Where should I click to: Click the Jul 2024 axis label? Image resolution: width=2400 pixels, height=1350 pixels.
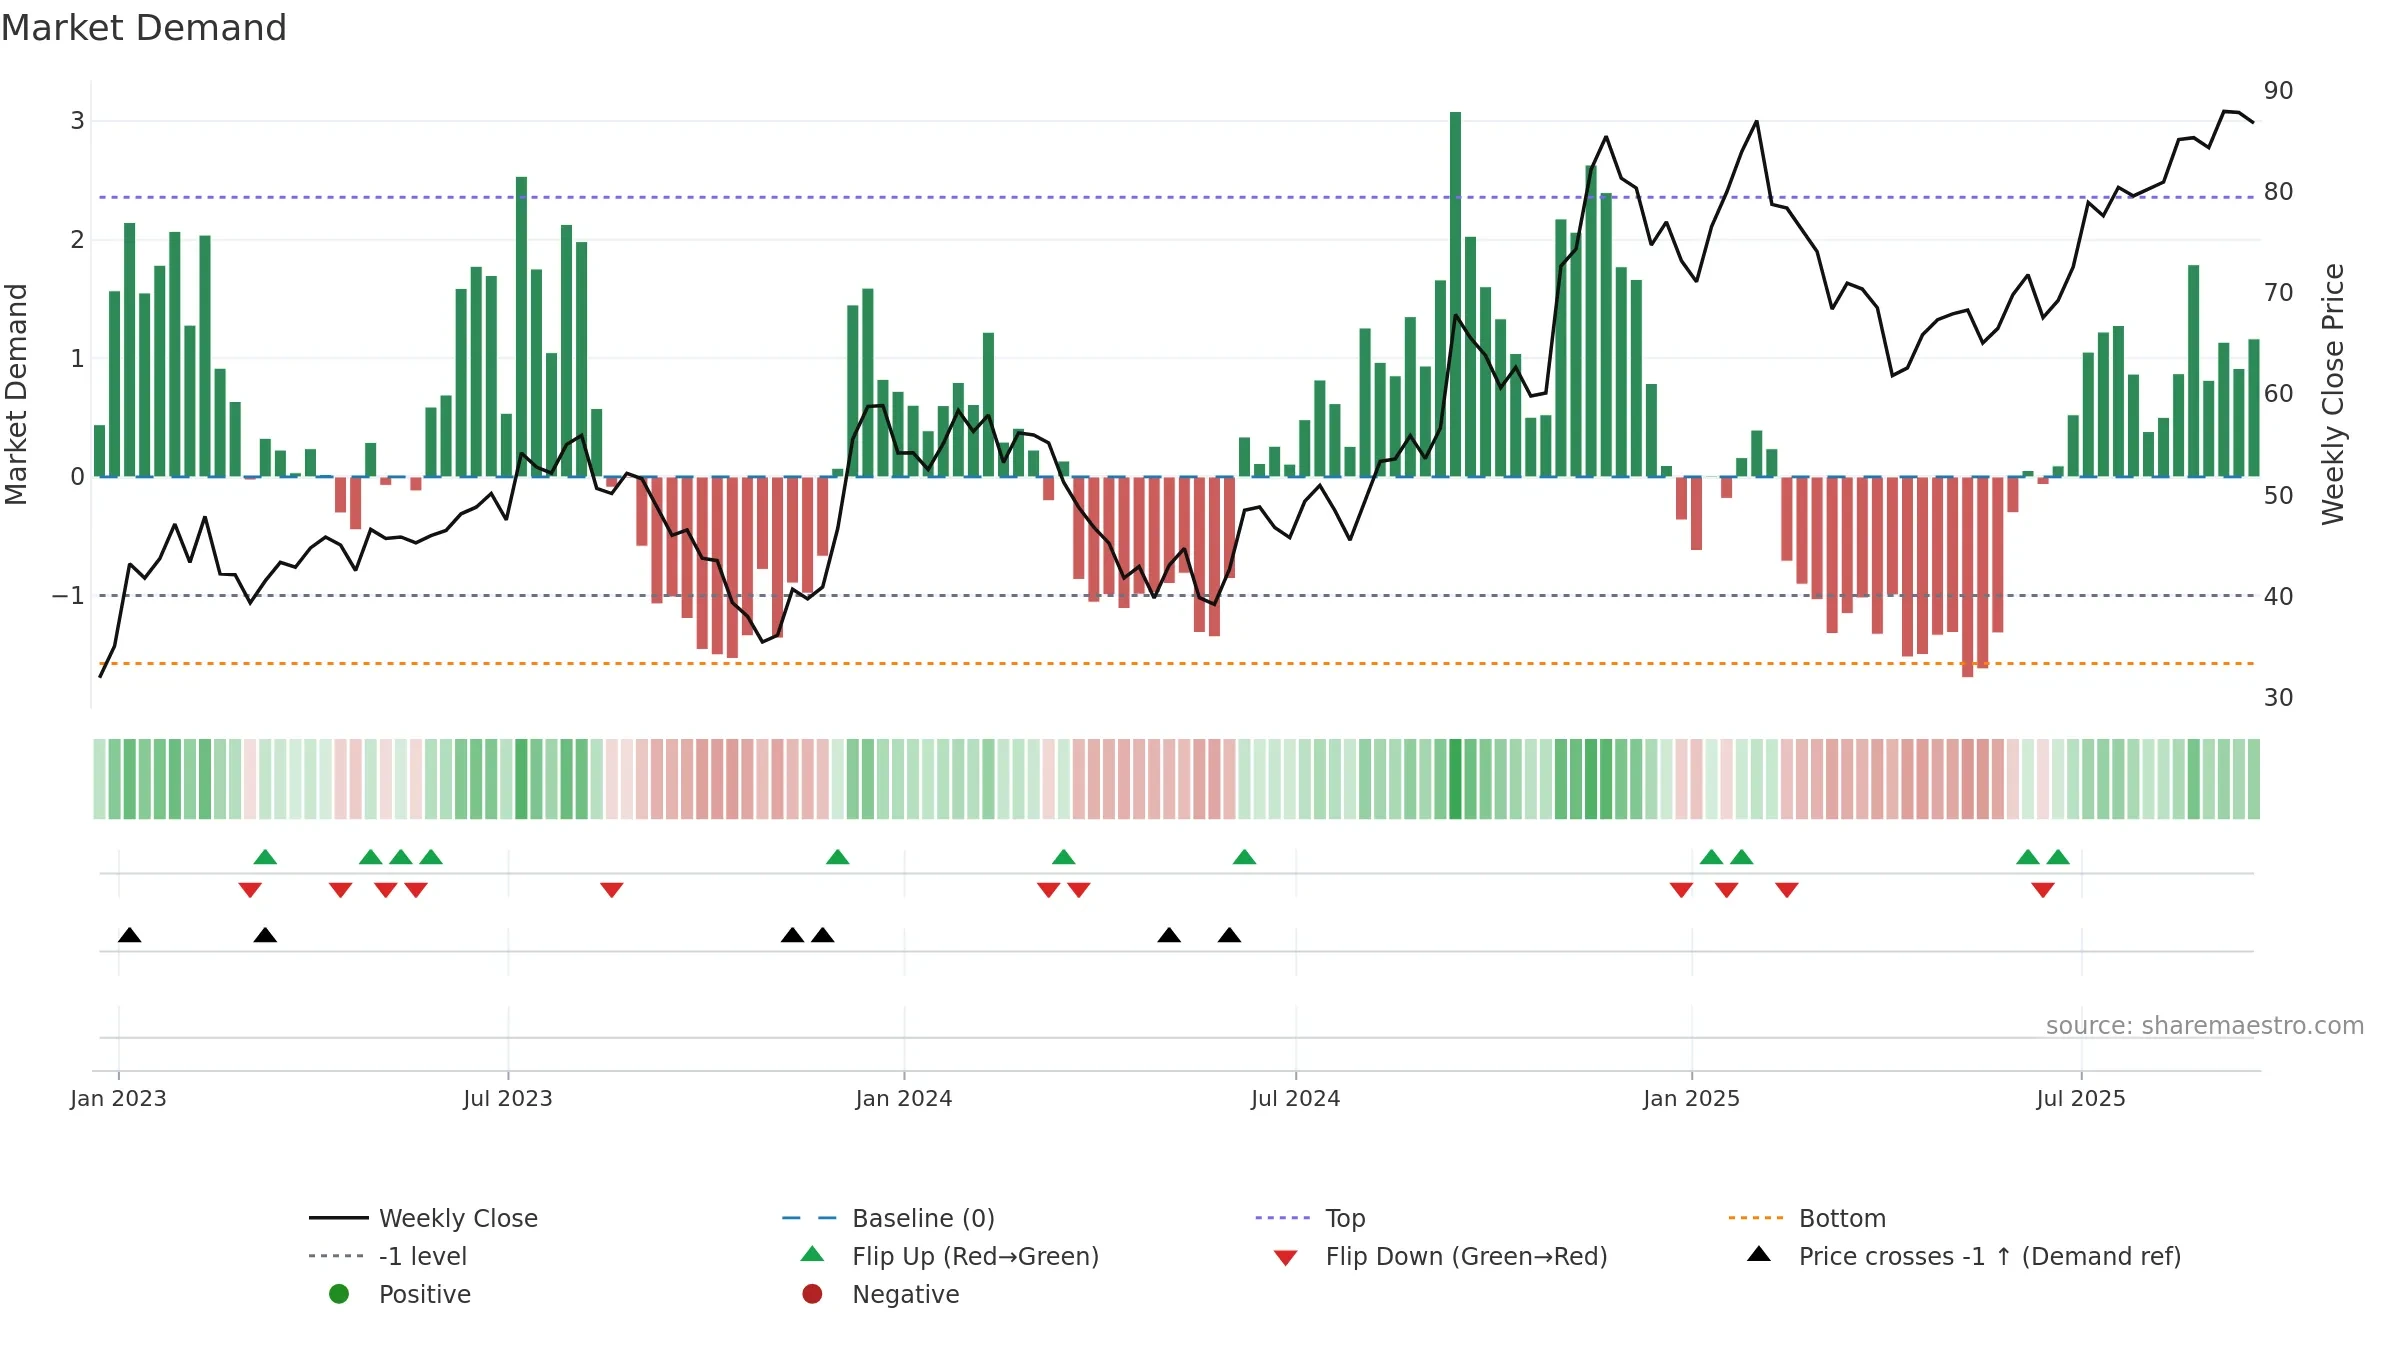click(x=1296, y=1099)
